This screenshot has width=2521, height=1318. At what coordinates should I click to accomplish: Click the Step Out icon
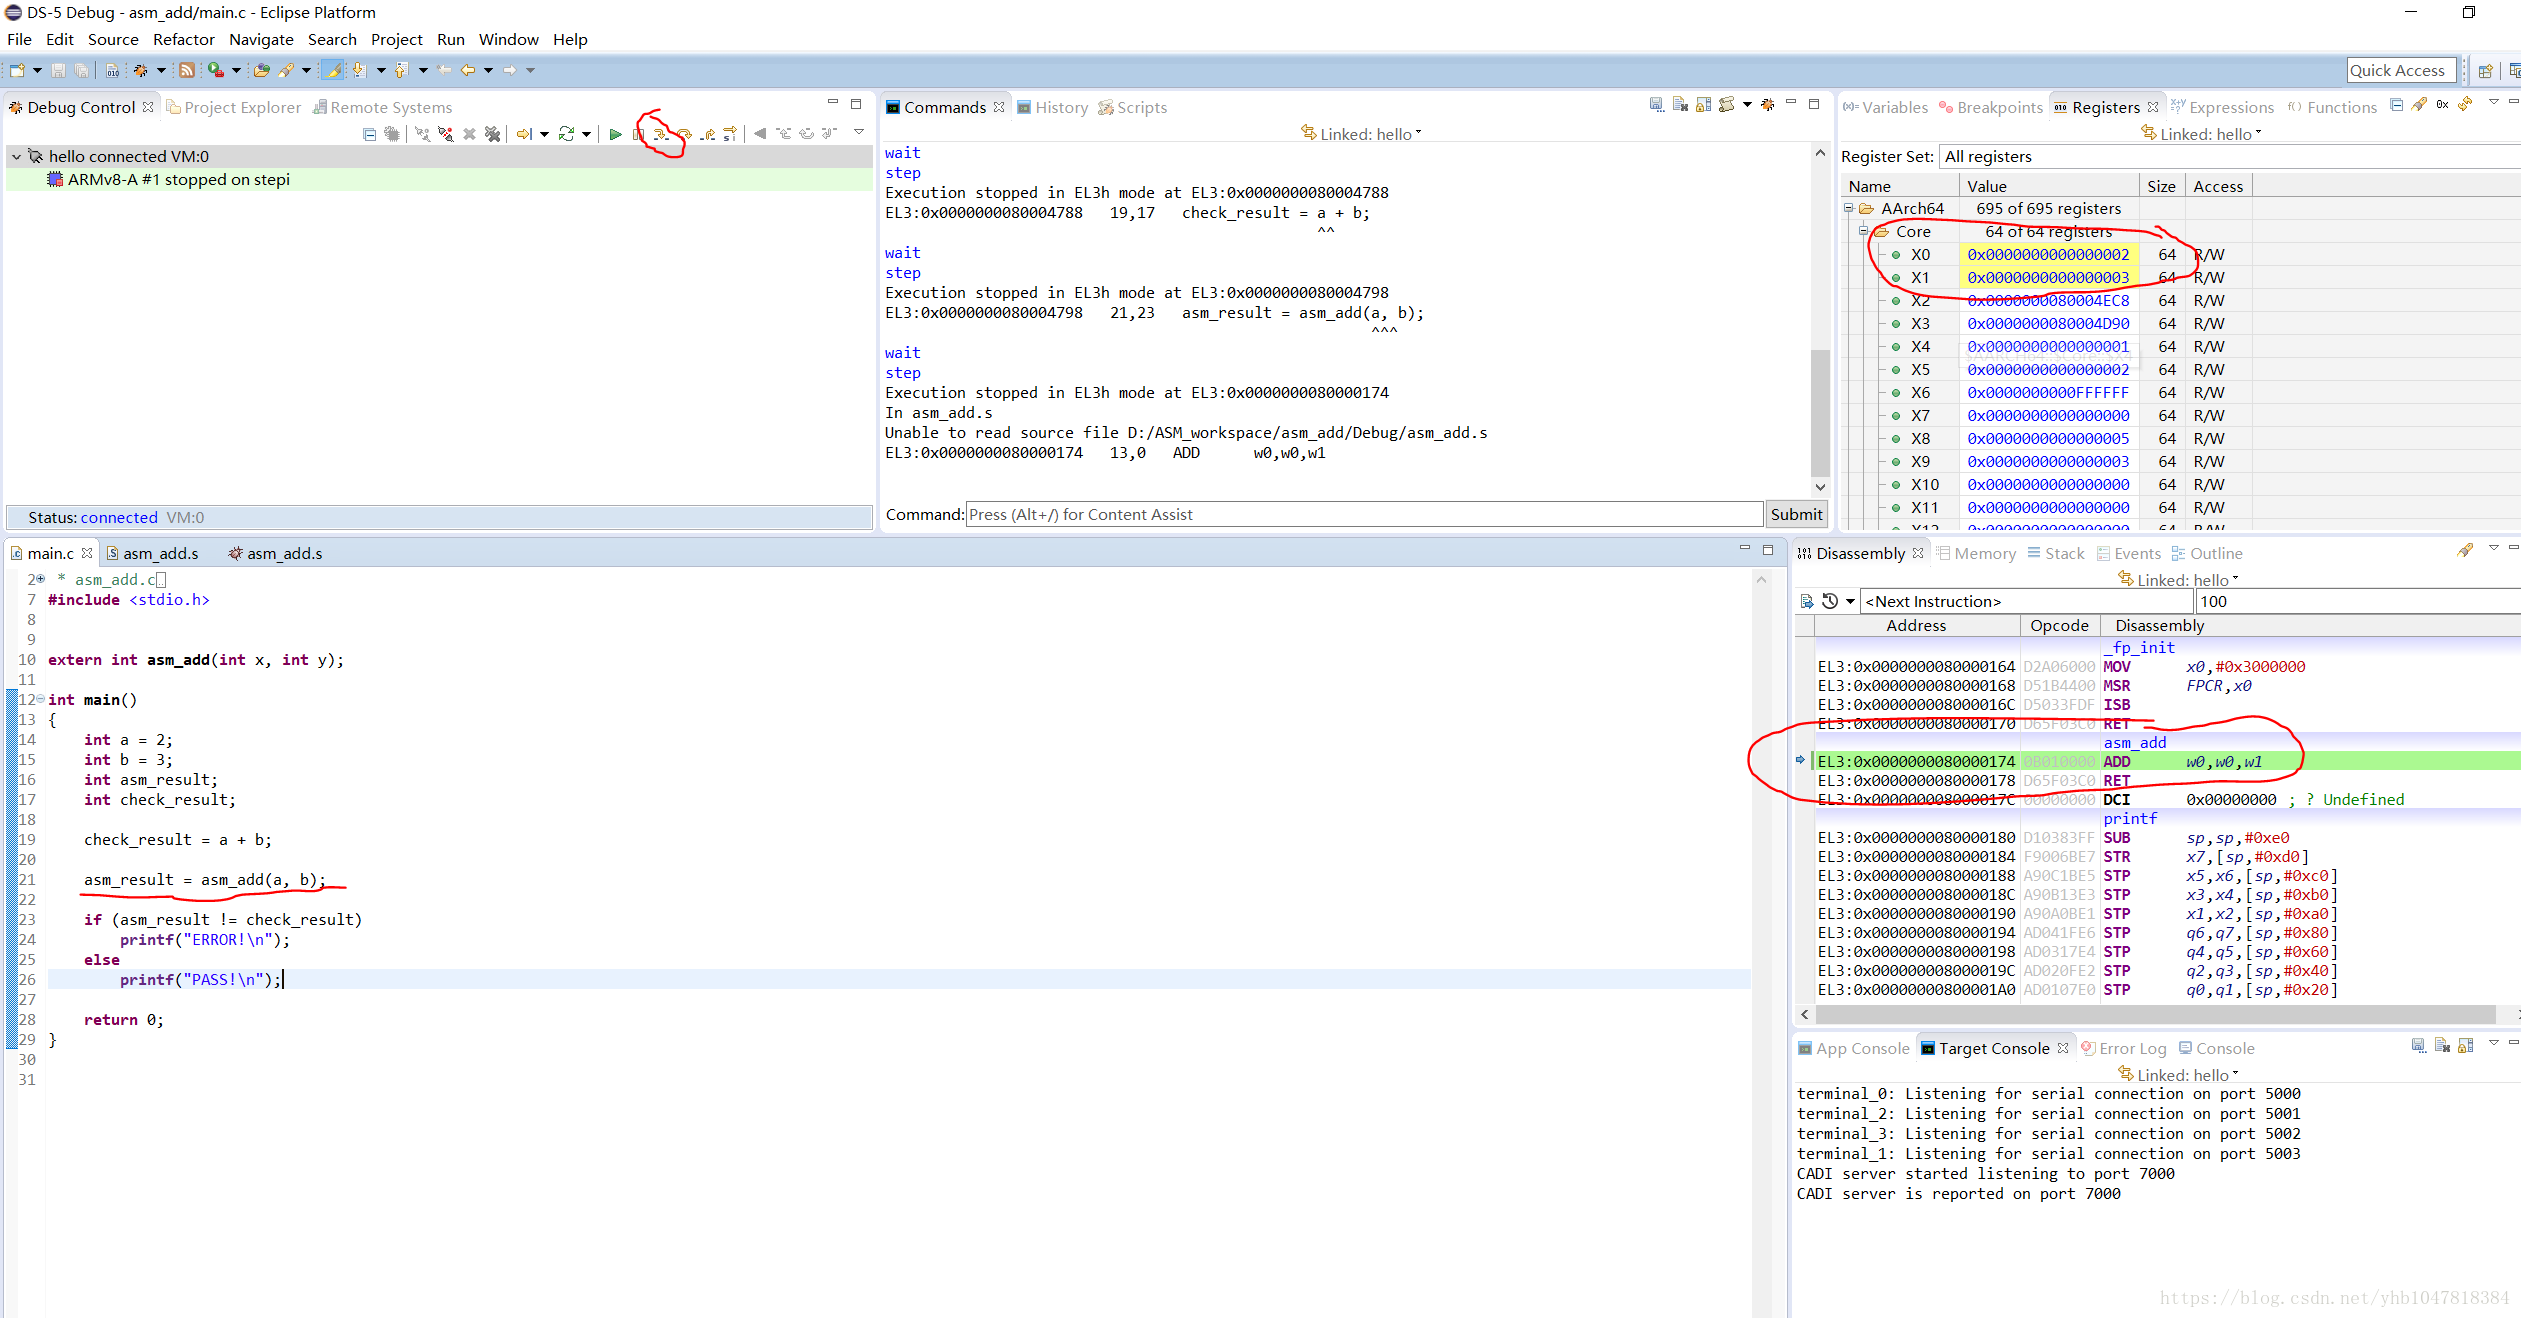708,134
